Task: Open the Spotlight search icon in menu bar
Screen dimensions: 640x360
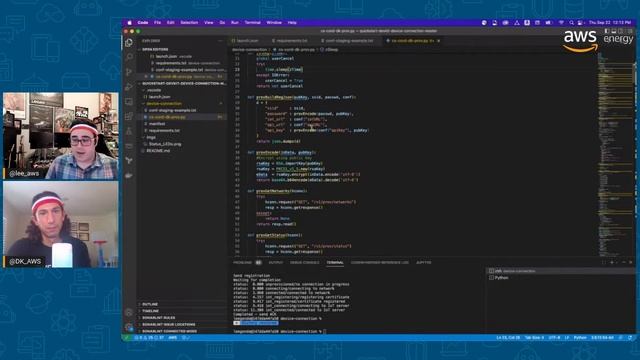Action: (x=571, y=23)
